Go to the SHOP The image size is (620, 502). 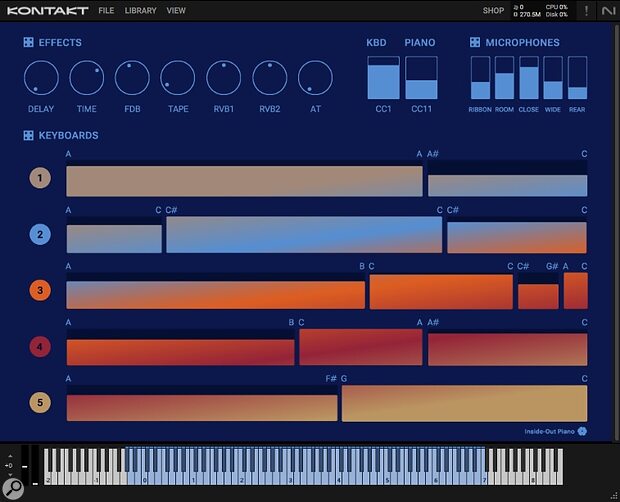(493, 11)
